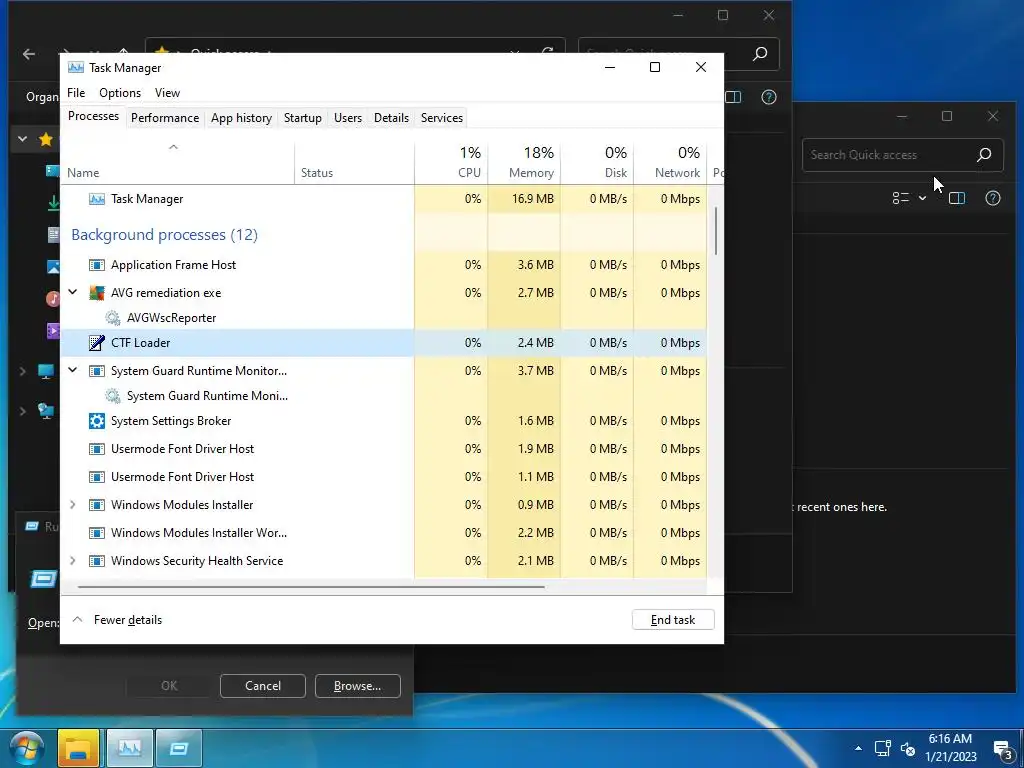Click the clock showing 6:16 AM

[x=951, y=748]
